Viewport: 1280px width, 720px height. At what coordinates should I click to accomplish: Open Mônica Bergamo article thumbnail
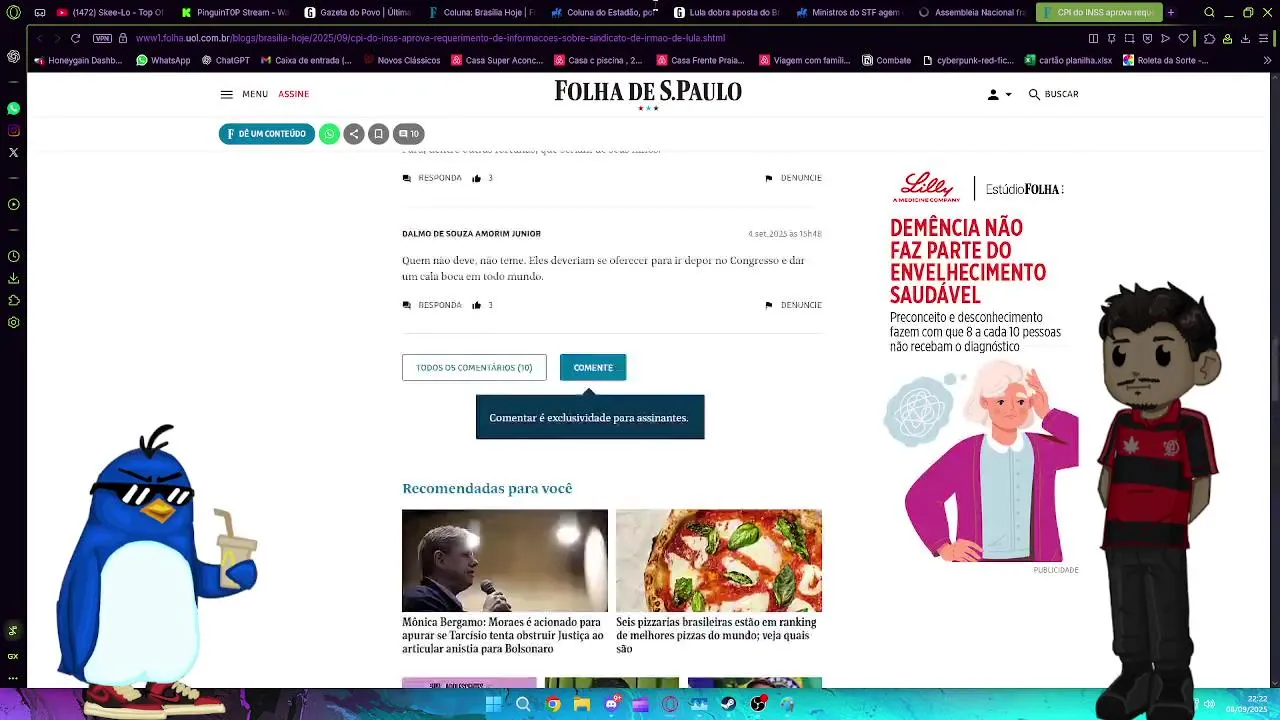[505, 561]
